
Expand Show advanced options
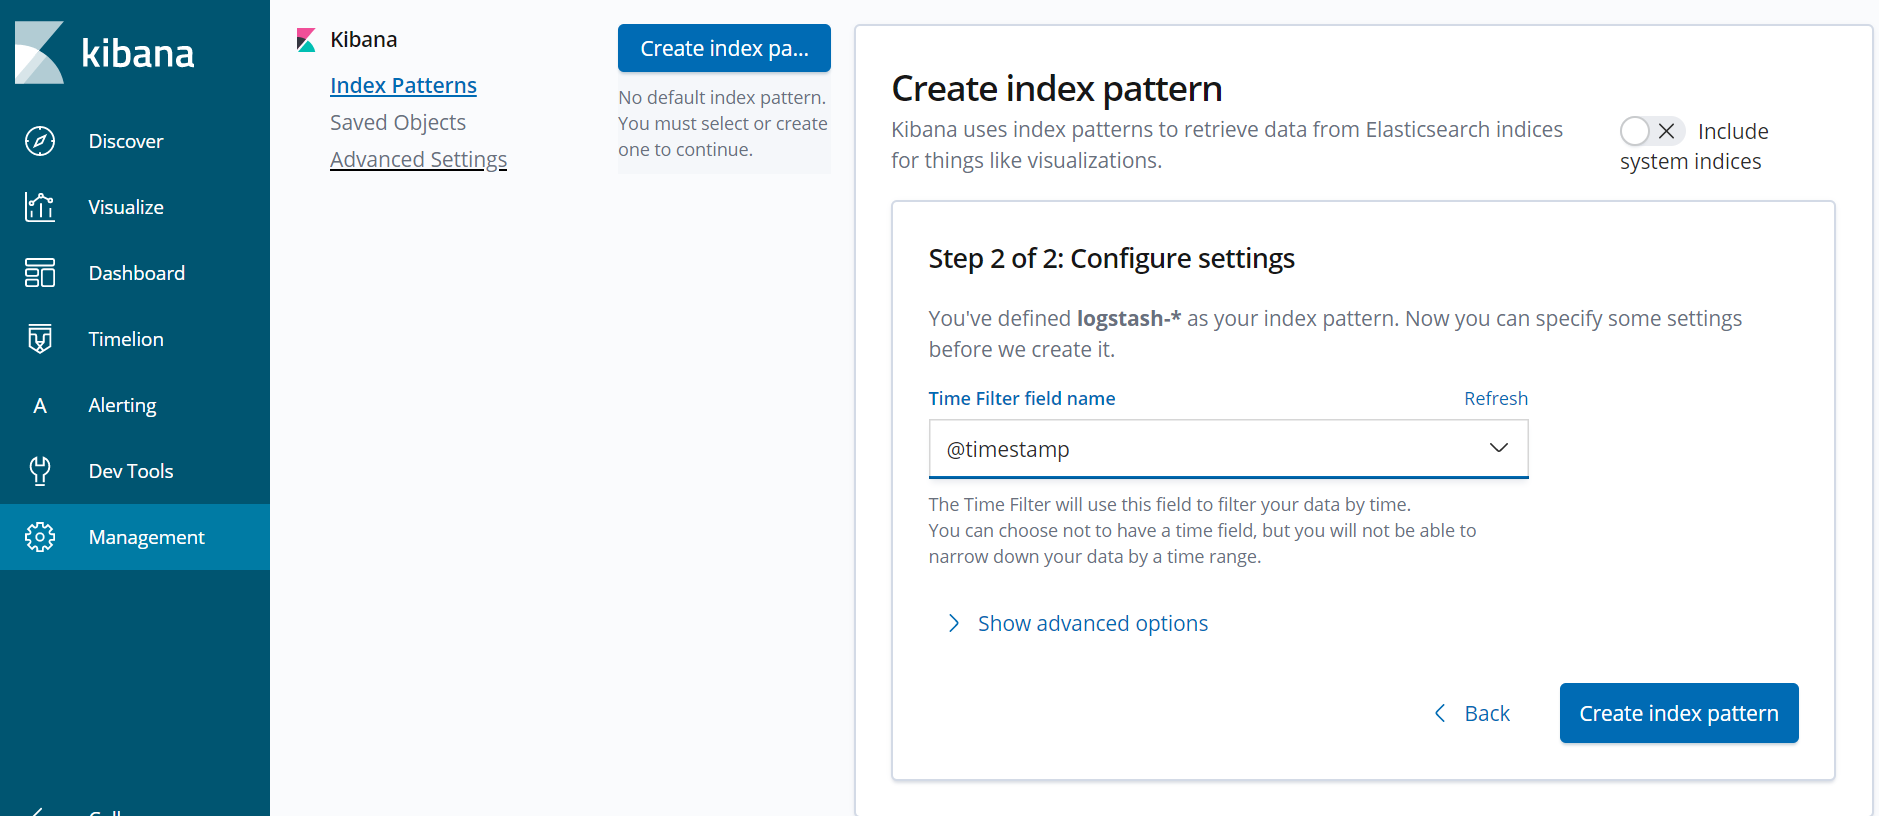coord(1093,623)
